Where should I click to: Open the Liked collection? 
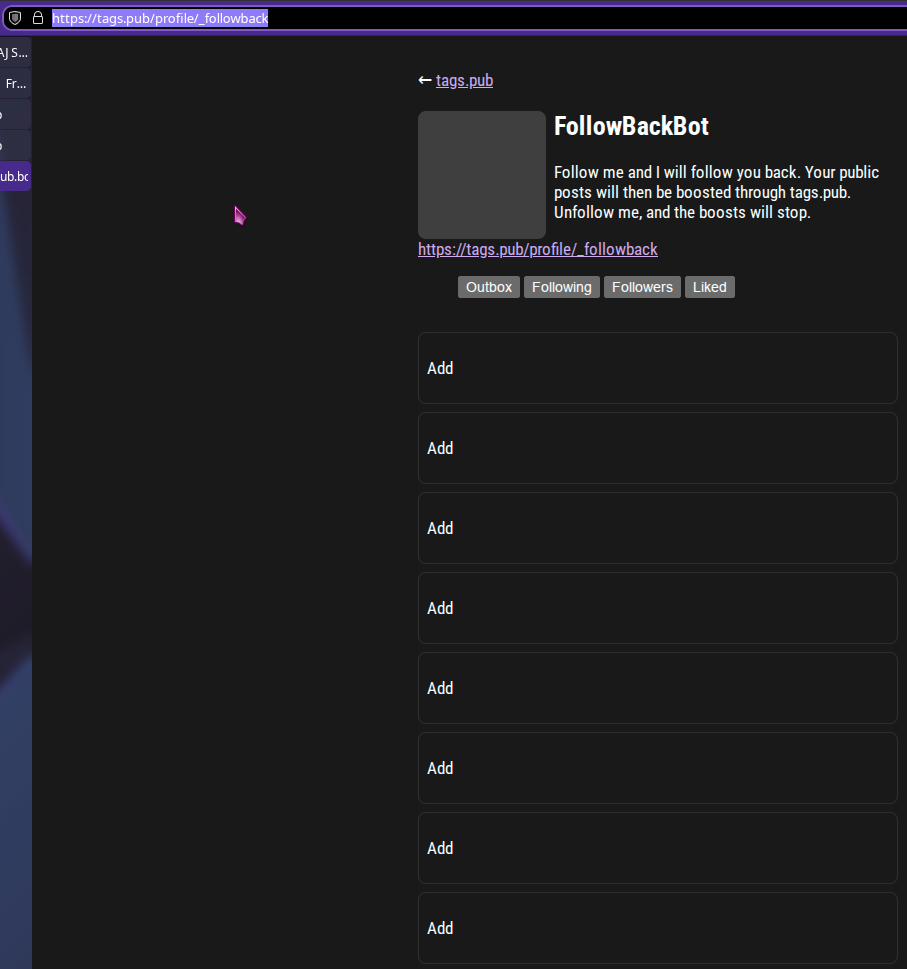pos(709,287)
